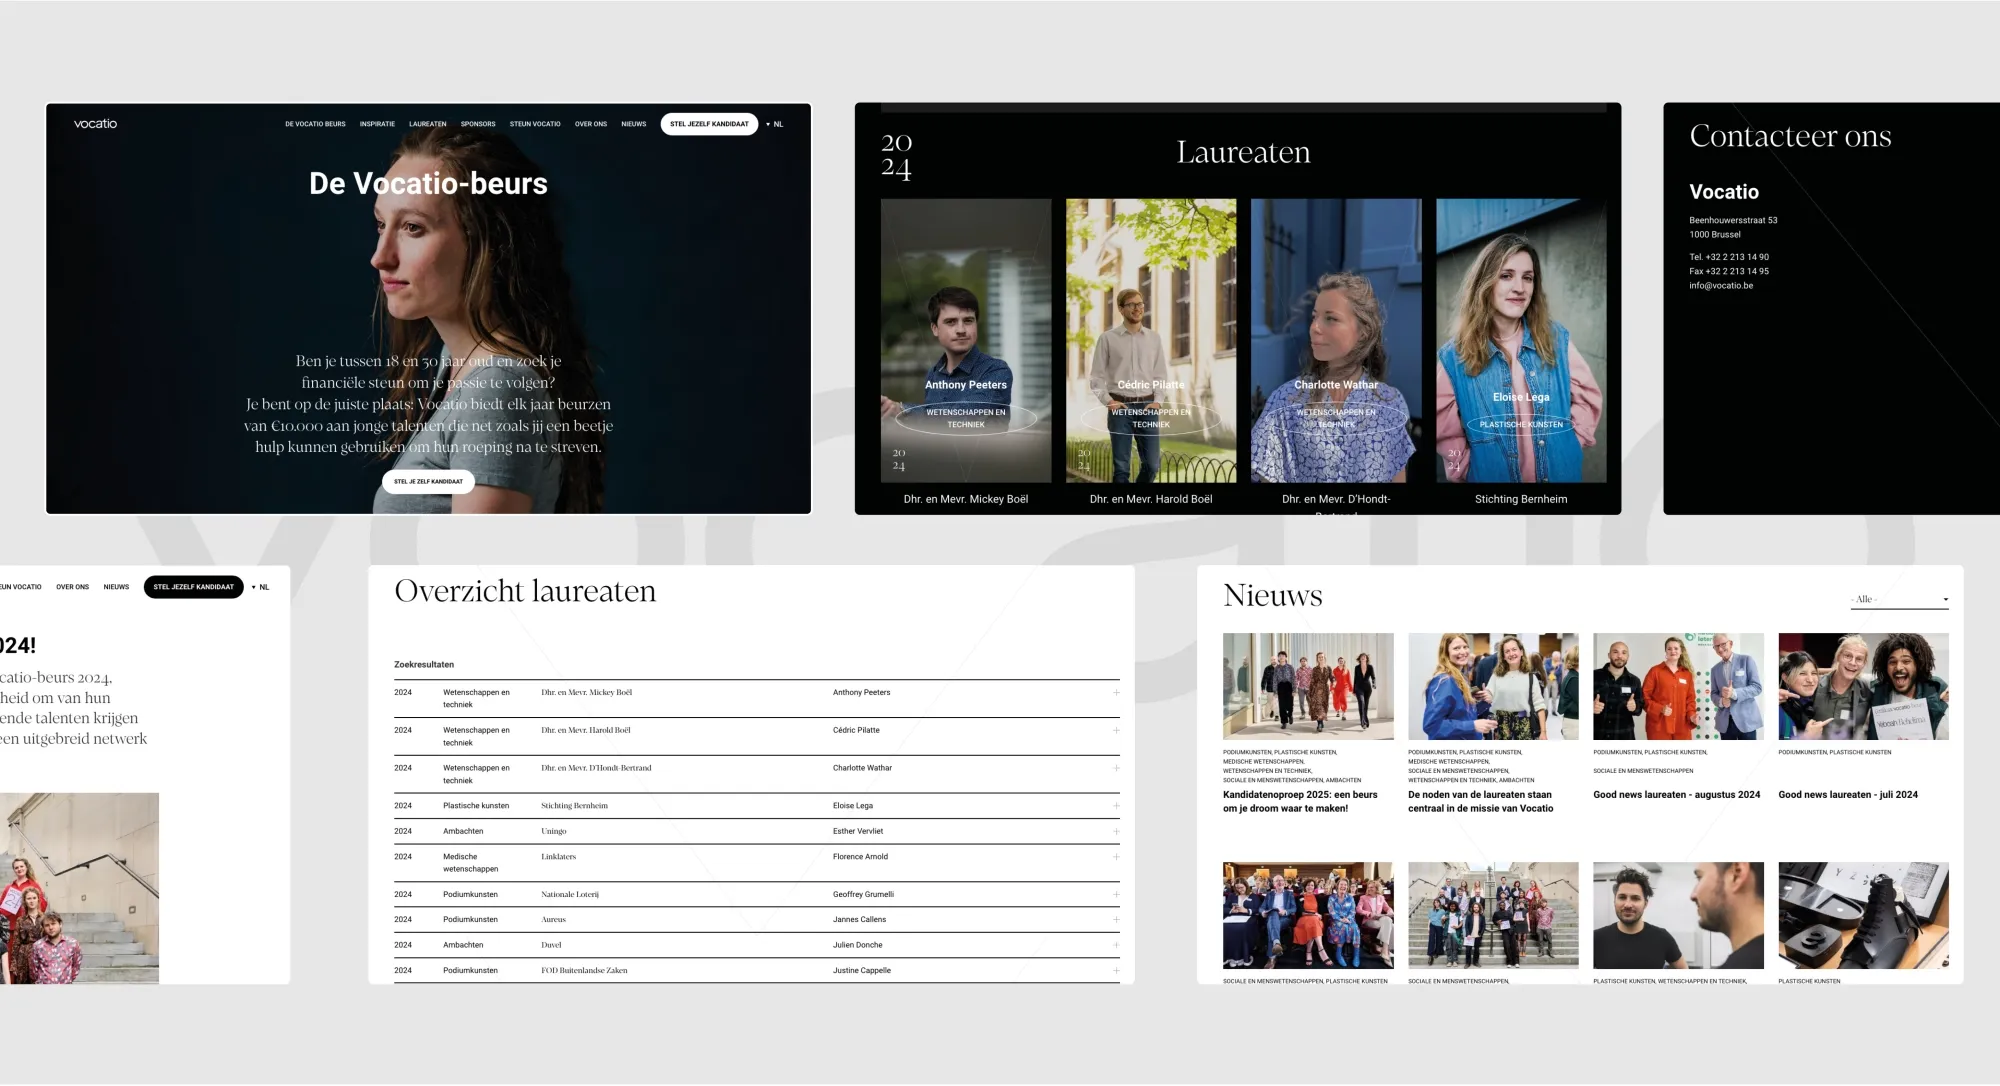Open the augustus 2024 news thumbnail
The image size is (2000, 1086).
1677,686
